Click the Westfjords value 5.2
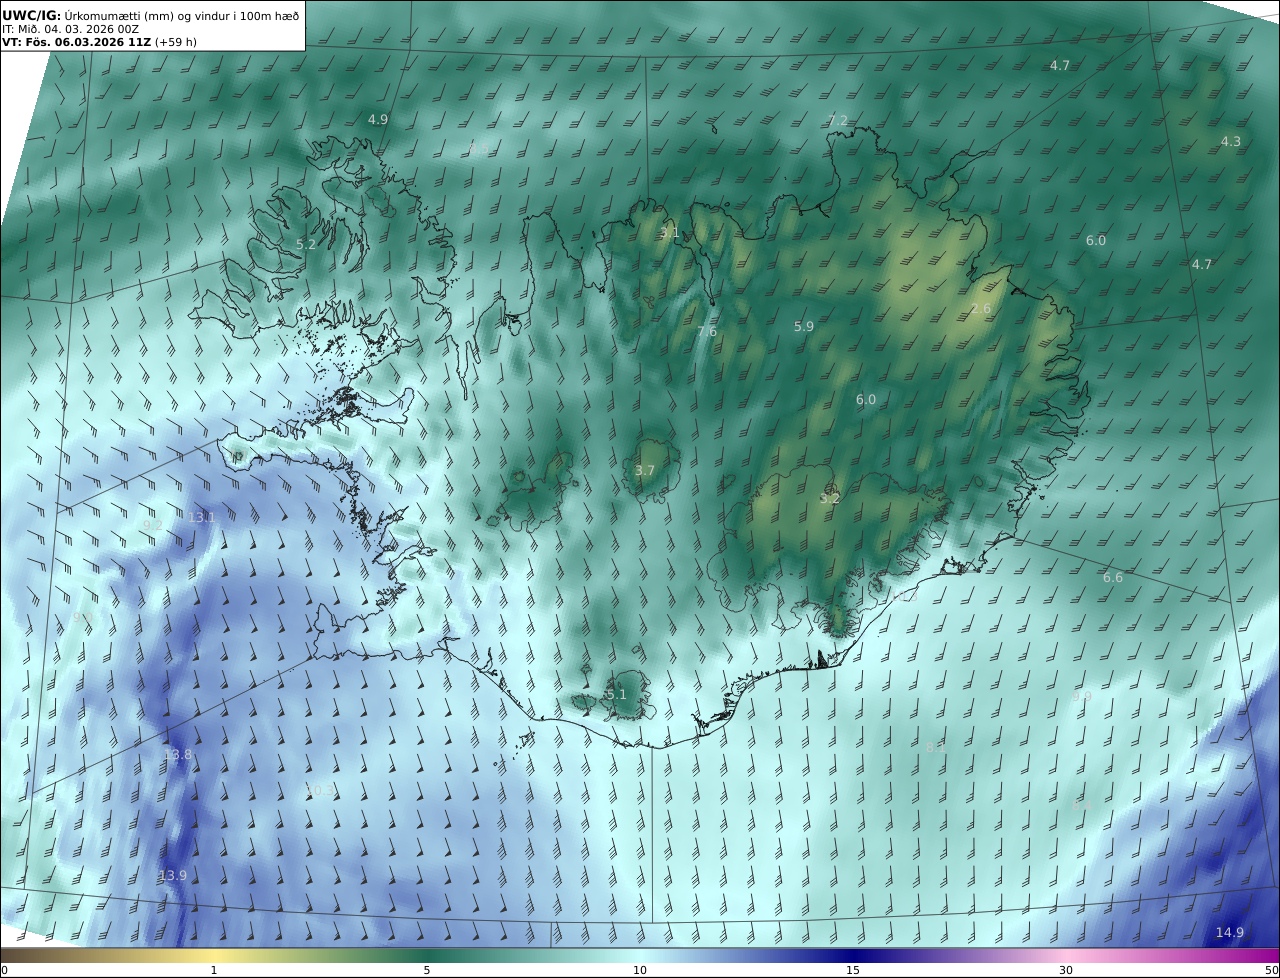This screenshot has width=1280, height=978. [306, 244]
